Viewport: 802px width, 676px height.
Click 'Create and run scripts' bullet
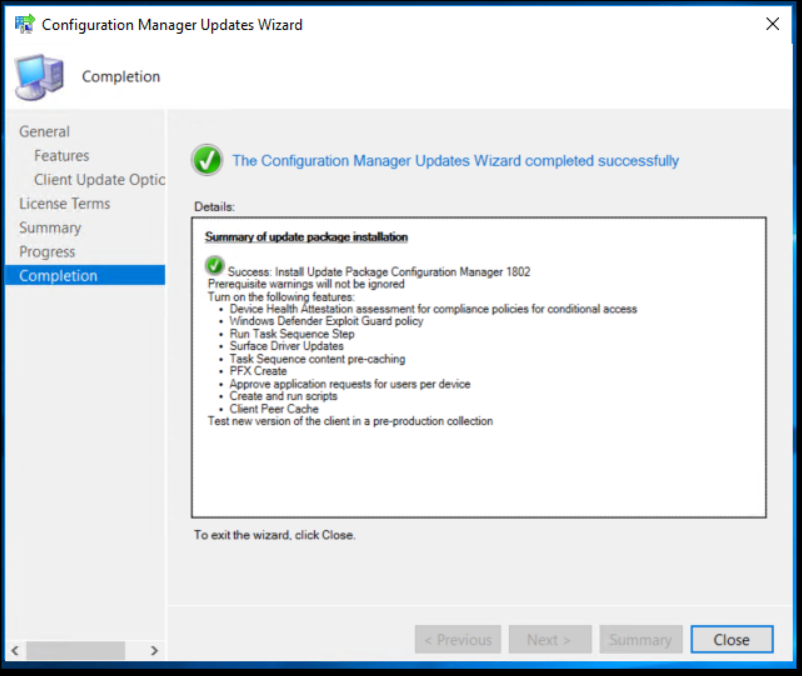(283, 396)
